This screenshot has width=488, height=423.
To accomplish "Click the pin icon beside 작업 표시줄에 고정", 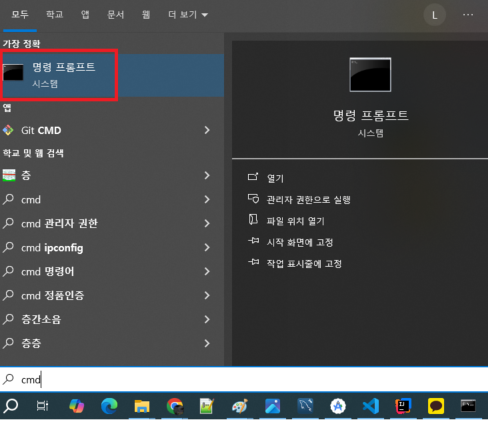I will click(254, 263).
